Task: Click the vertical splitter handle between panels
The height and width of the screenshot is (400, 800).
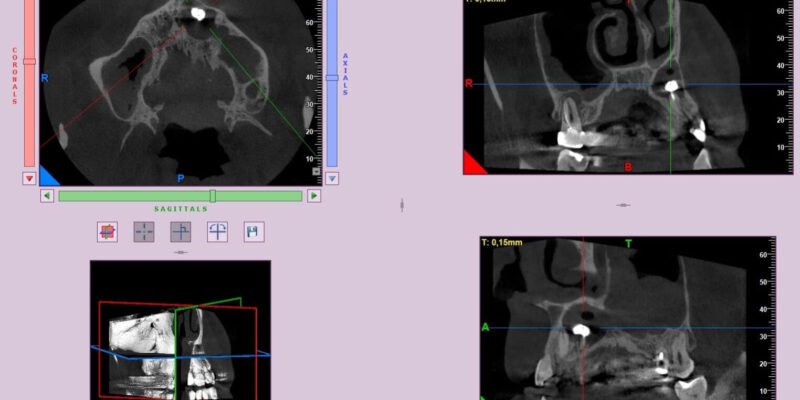Action: coord(402,205)
